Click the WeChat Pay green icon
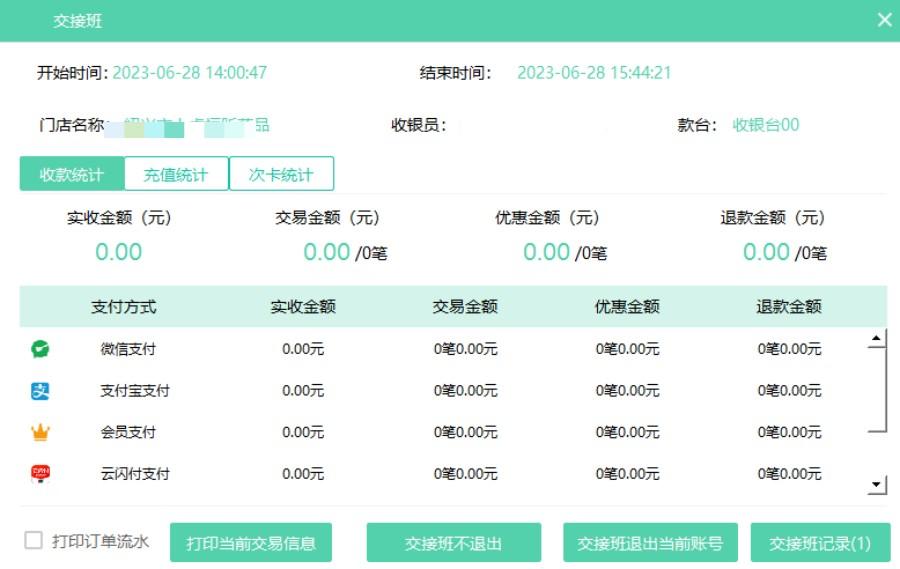 pos(40,349)
